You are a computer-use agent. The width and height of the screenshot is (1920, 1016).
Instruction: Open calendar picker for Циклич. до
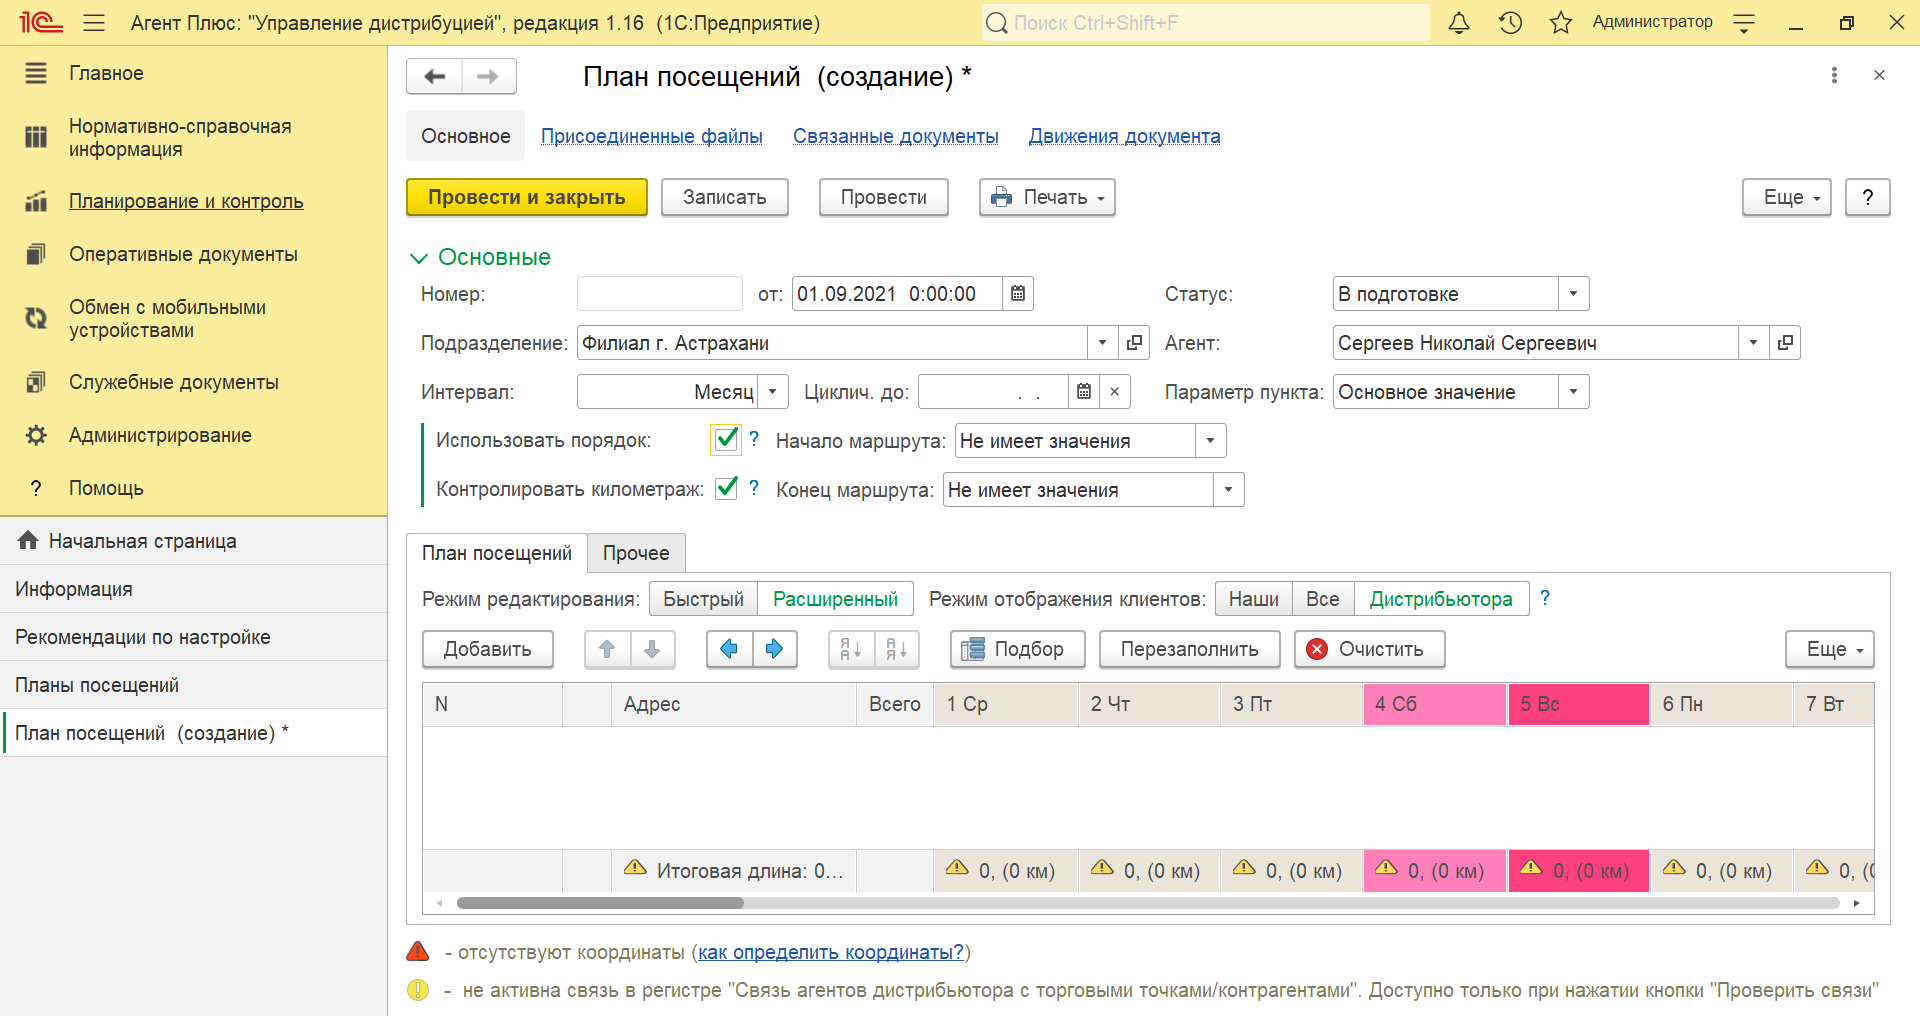[1083, 392]
